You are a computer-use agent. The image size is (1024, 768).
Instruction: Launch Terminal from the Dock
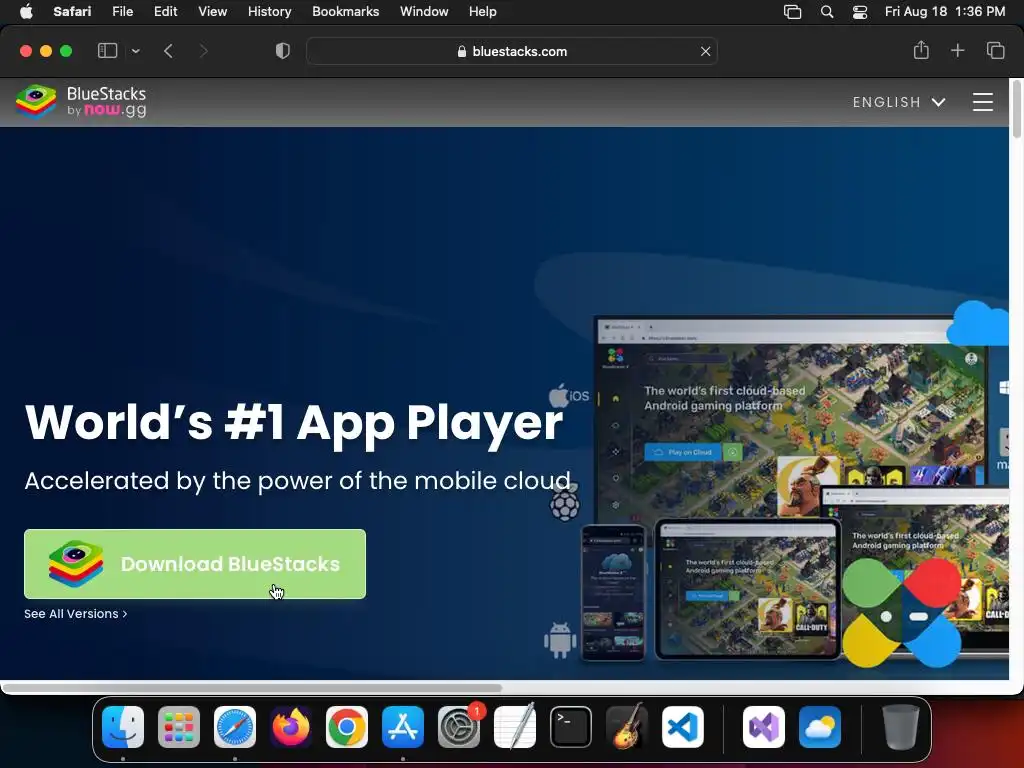click(x=571, y=727)
